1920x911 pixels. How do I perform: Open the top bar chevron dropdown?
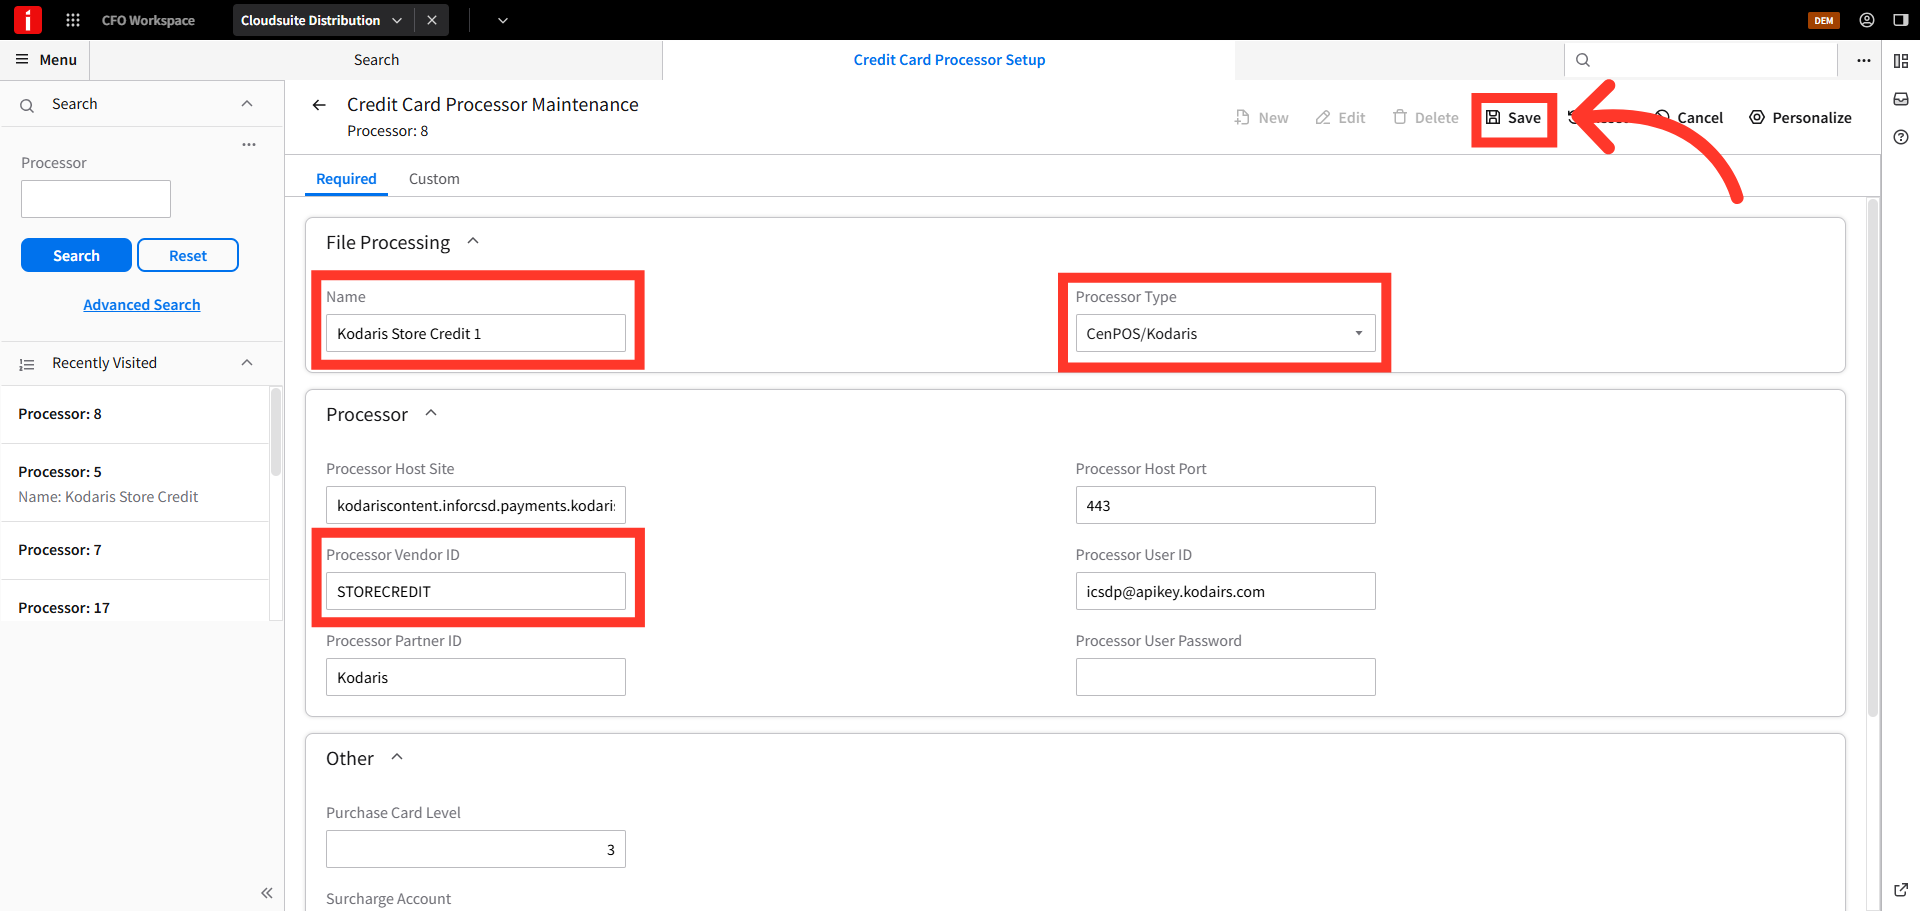(503, 20)
